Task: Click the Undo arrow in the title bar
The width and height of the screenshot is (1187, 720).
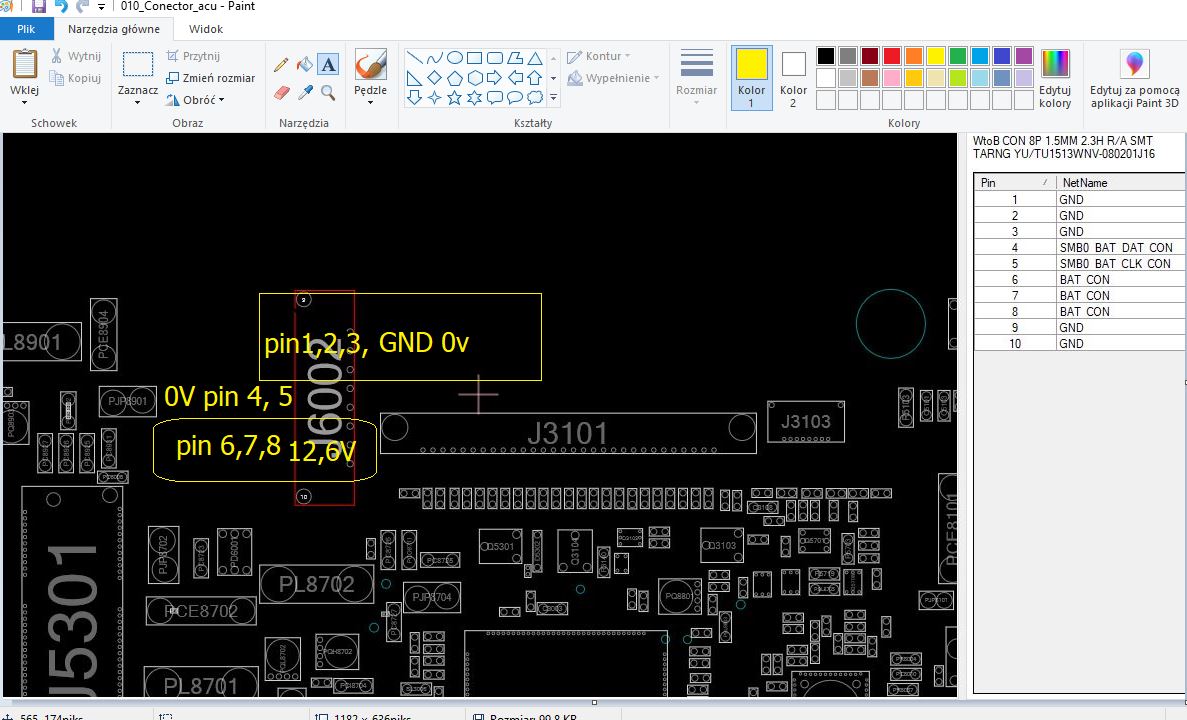Action: pos(62,7)
